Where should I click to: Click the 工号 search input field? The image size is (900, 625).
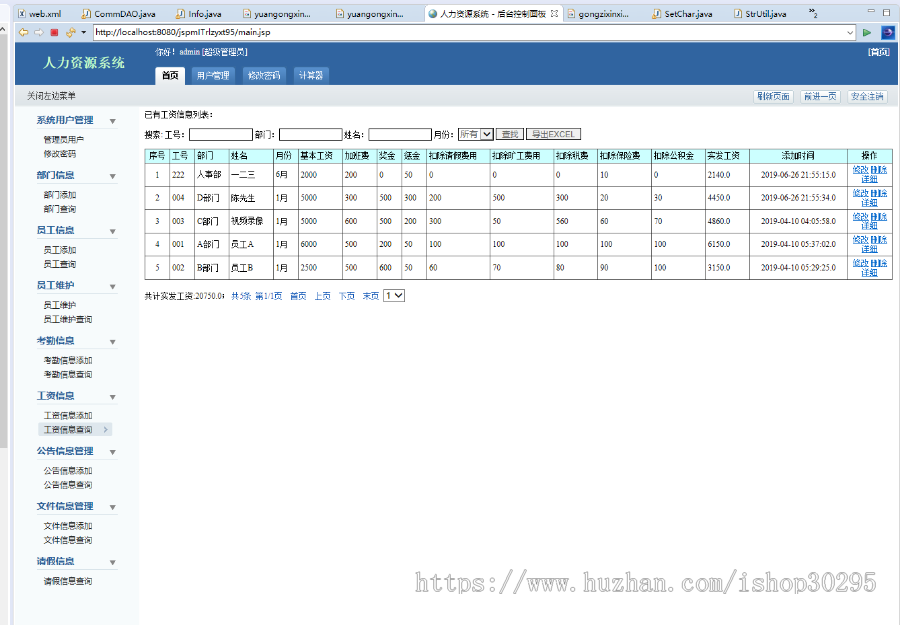pyautogui.click(x=220, y=134)
